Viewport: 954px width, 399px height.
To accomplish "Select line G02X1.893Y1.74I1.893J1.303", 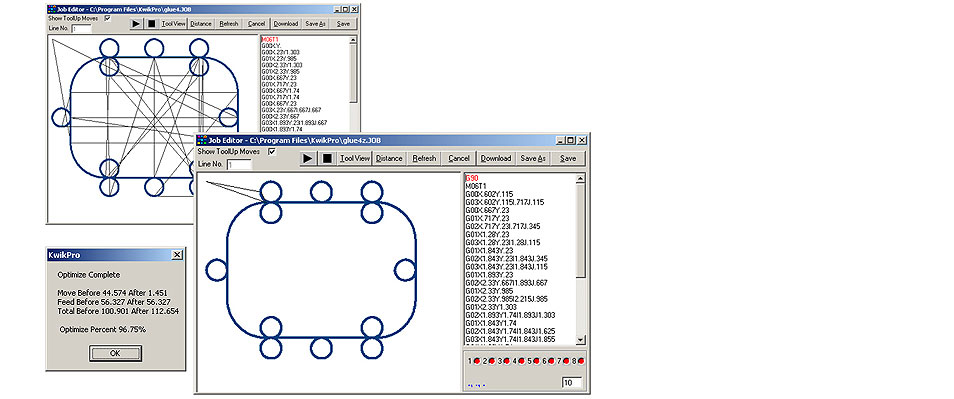I will 510,315.
